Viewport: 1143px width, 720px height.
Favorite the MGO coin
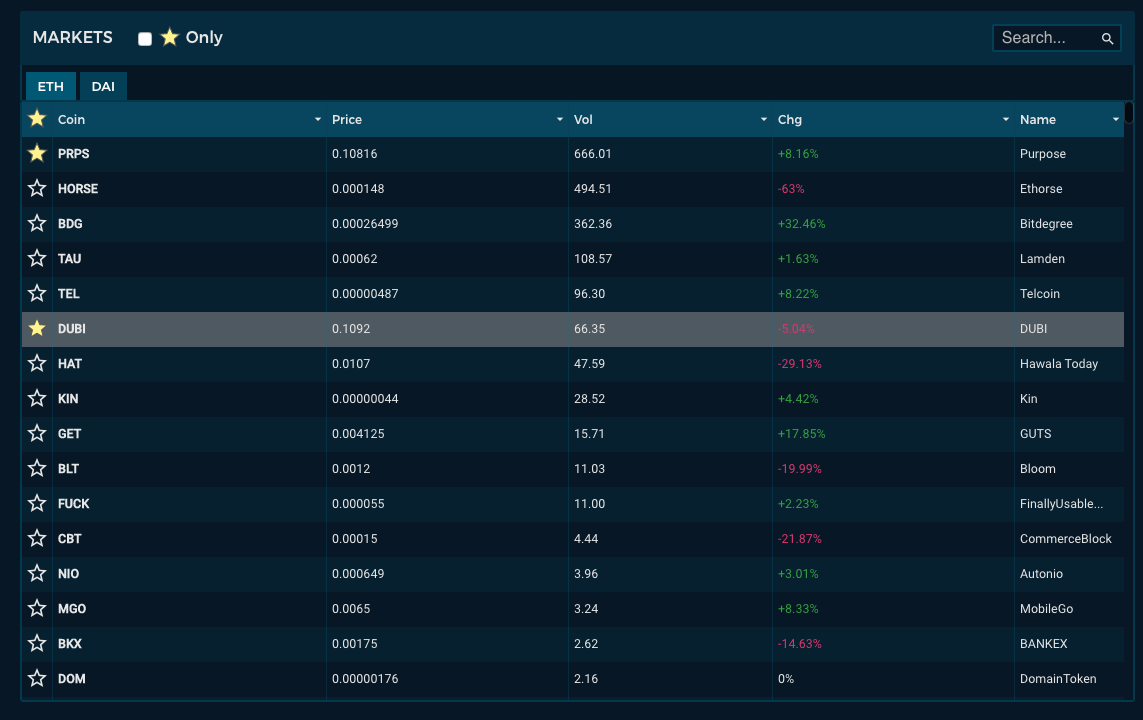click(37, 608)
